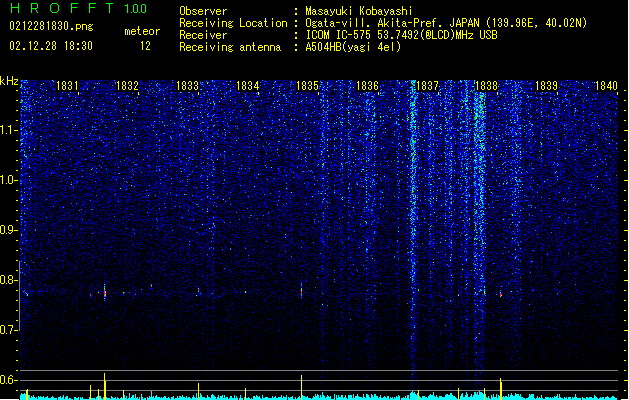The height and width of the screenshot is (400, 629).
Task: Click the Receiving Location label
Action: point(233,23)
